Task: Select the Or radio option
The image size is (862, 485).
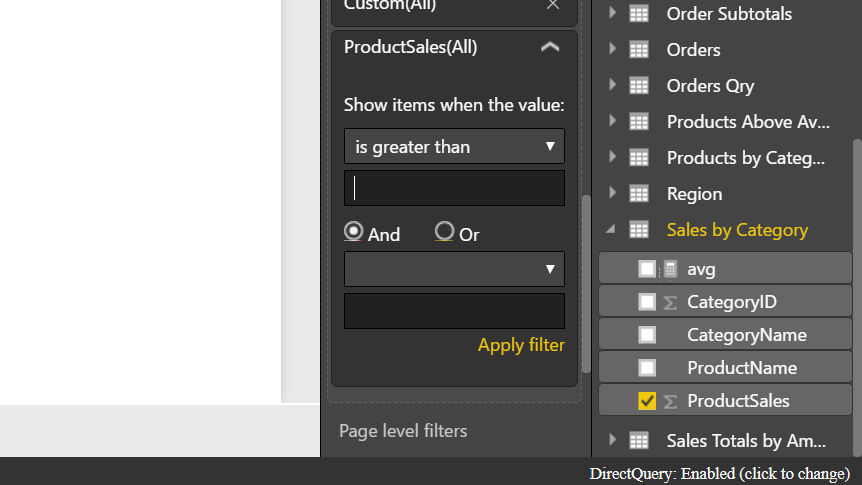Action: (444, 232)
